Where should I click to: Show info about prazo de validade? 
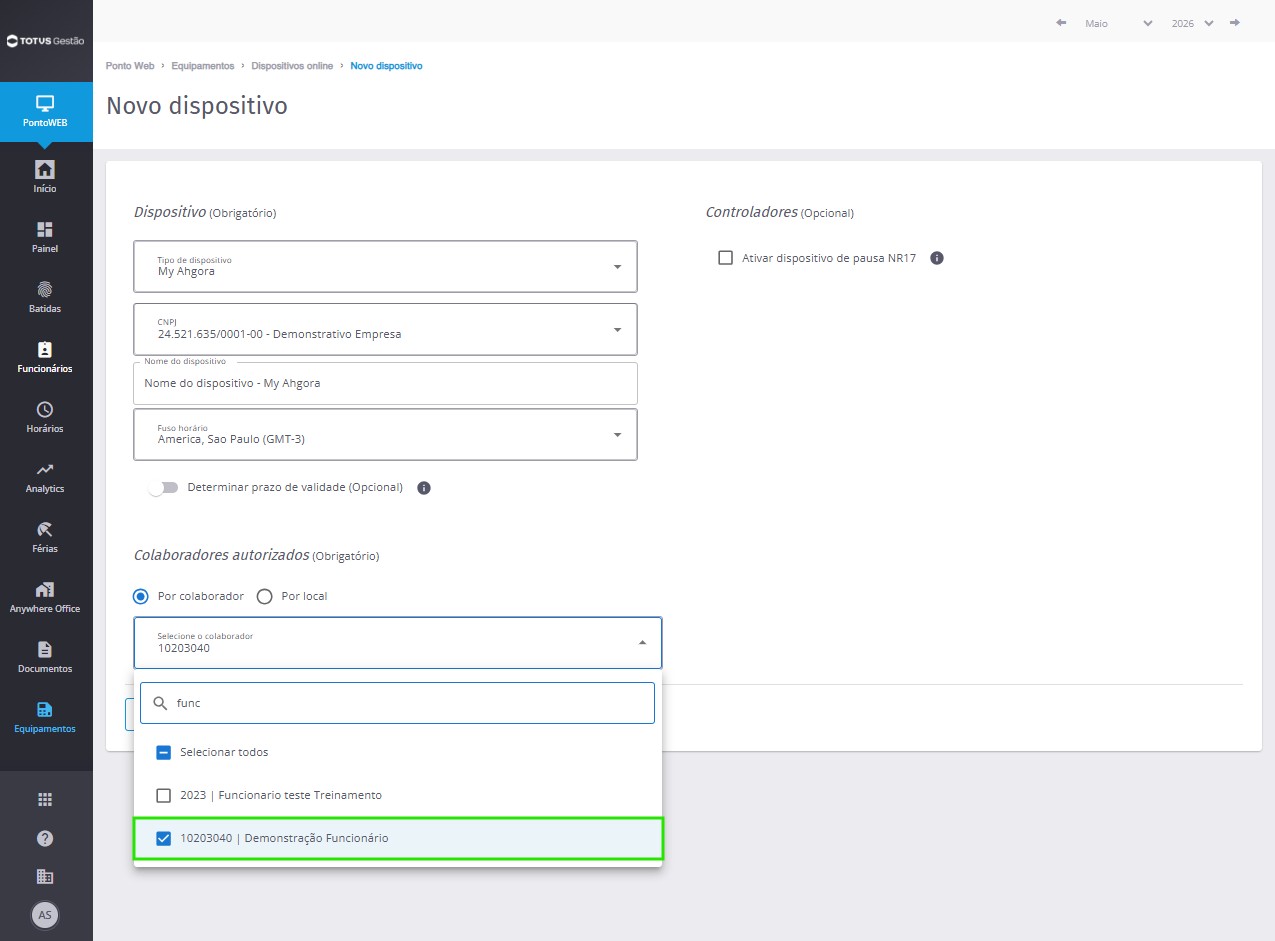click(424, 488)
